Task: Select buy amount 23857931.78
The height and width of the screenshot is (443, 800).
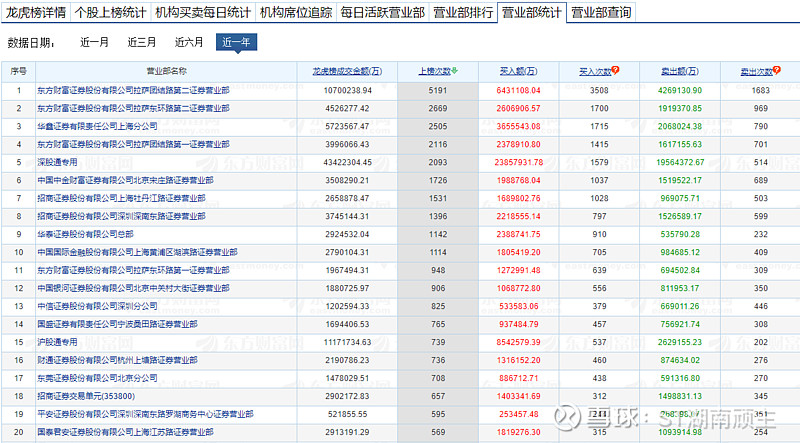Action: [x=518, y=162]
